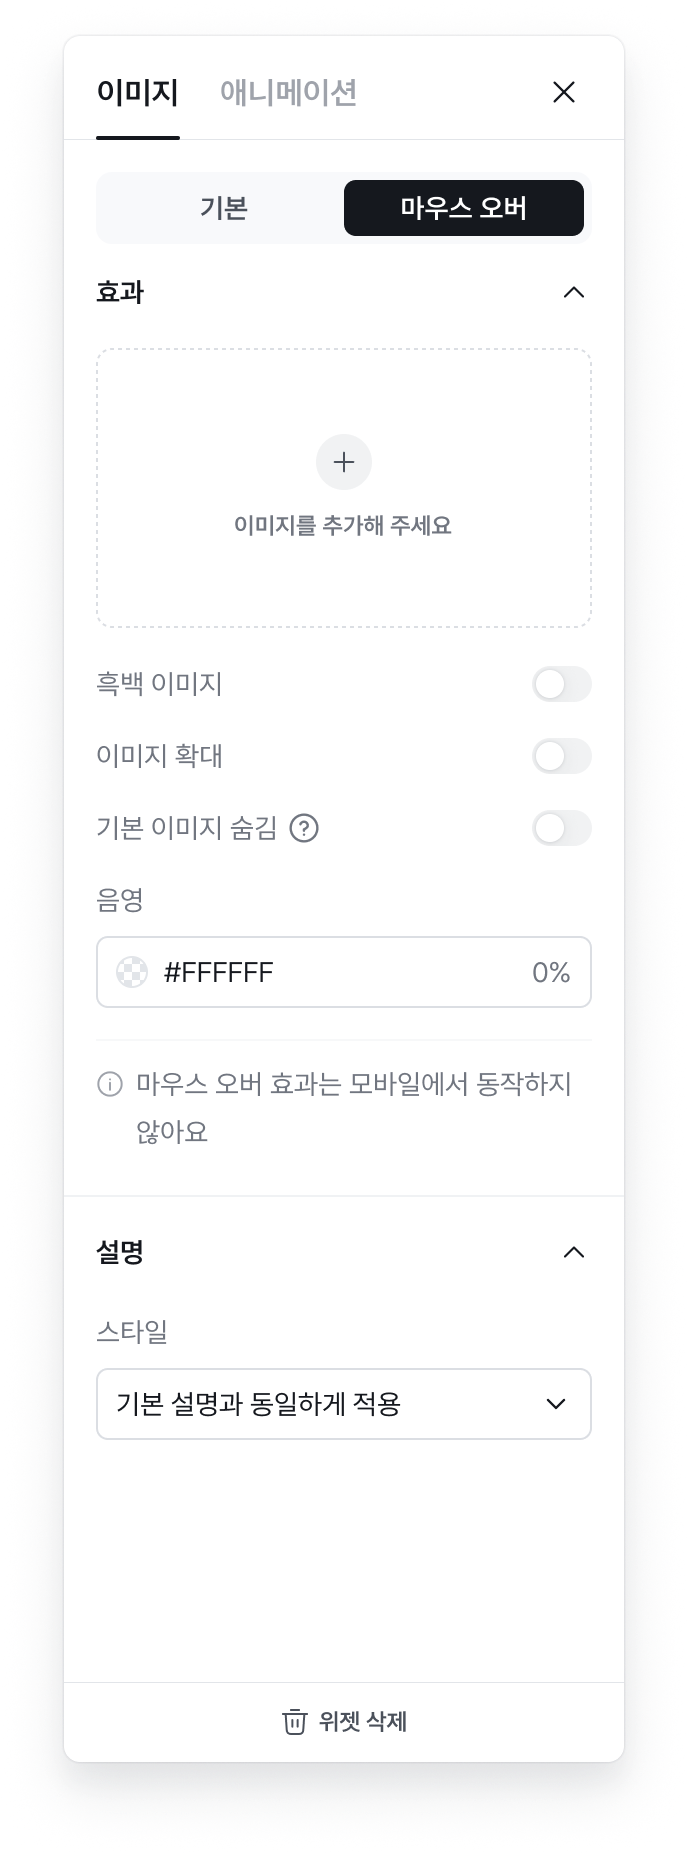Click the trash icon next to 위젯 삭제

click(294, 1721)
